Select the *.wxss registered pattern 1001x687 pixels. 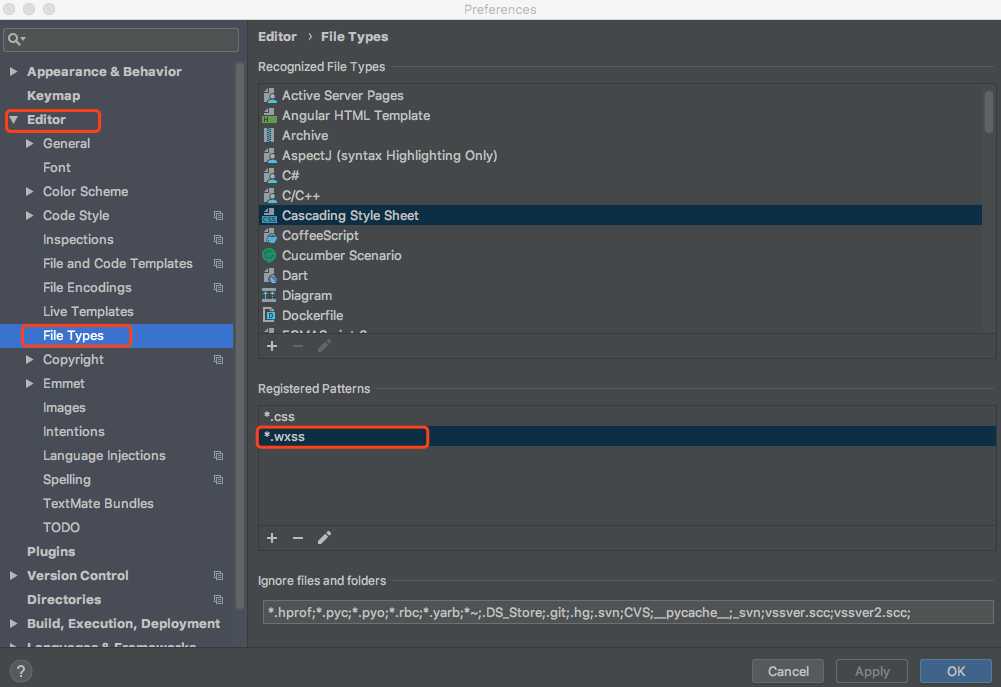(627, 437)
